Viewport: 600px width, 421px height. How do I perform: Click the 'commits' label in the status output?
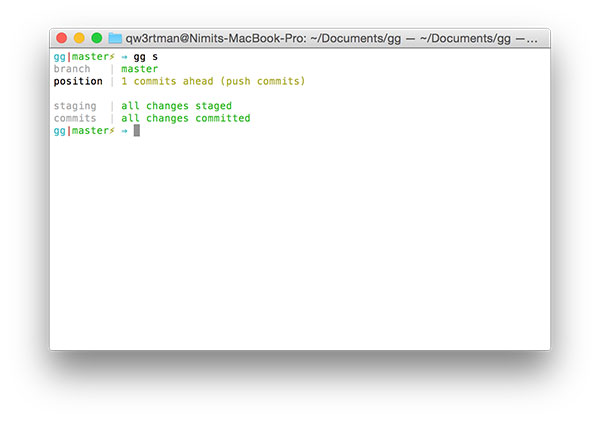point(75,118)
